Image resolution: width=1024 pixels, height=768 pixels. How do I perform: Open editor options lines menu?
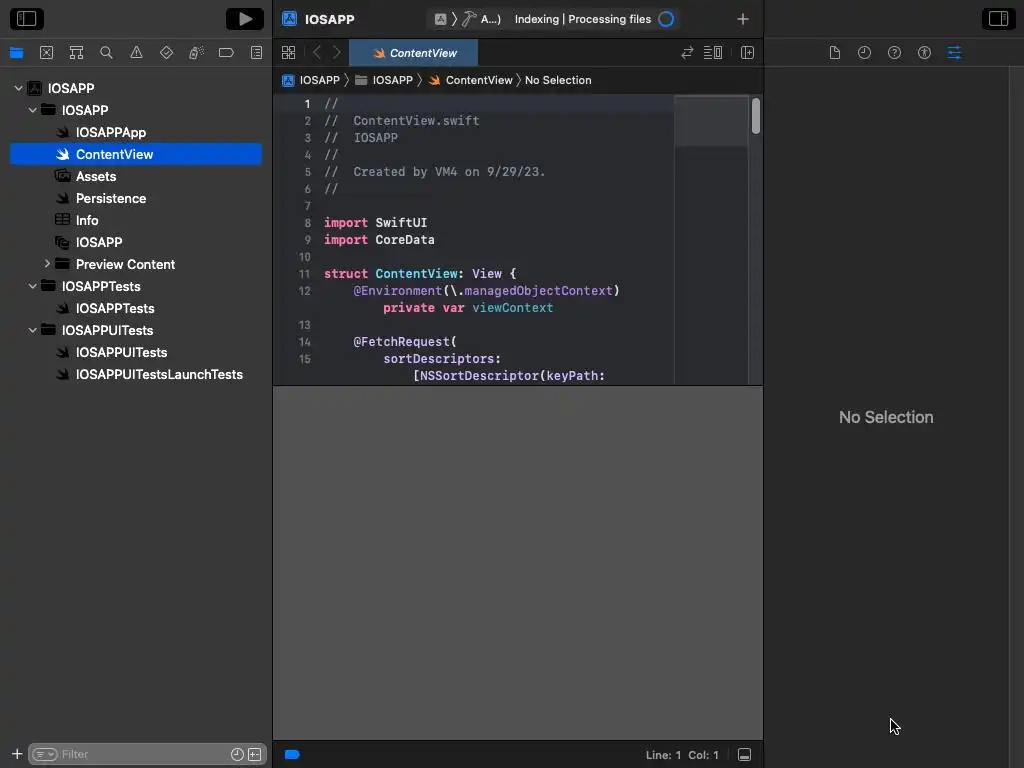pos(712,53)
